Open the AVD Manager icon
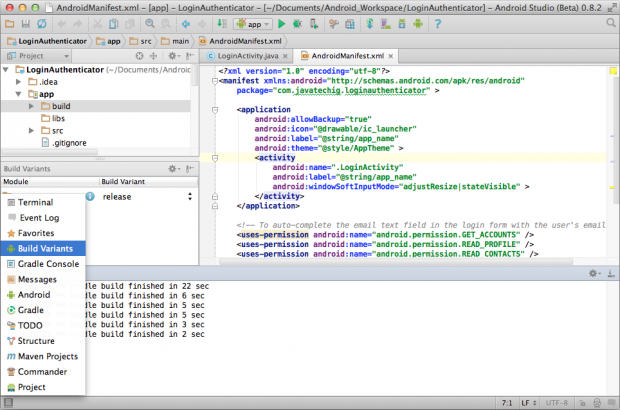The width and height of the screenshot is (620, 410). tap(386, 24)
